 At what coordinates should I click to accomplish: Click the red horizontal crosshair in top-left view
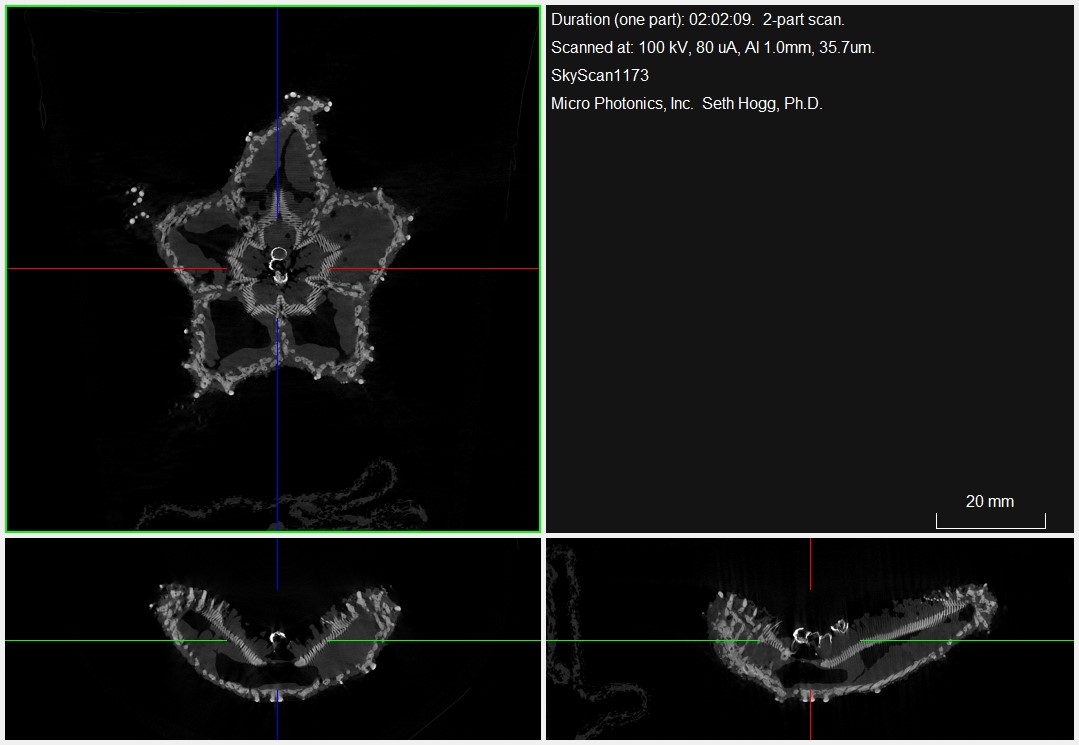(x=90, y=269)
